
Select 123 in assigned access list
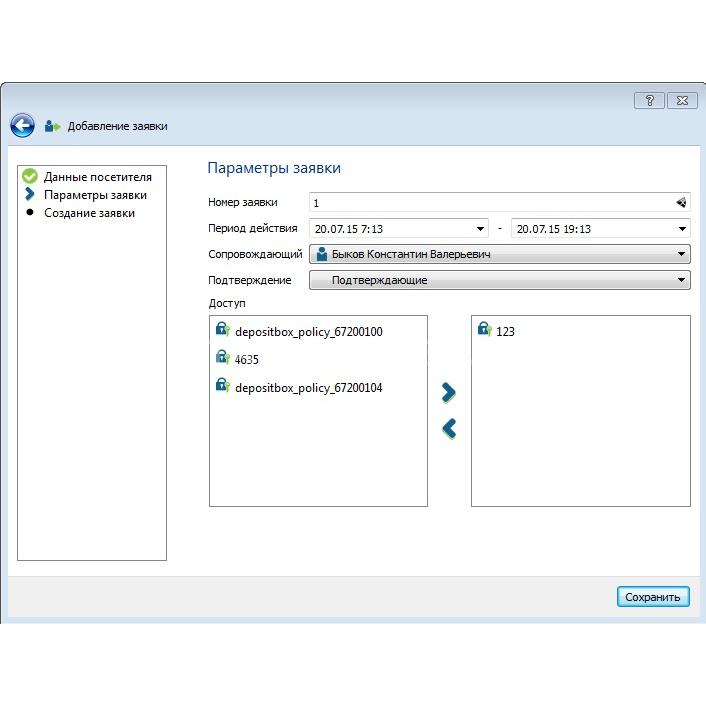[505, 332]
